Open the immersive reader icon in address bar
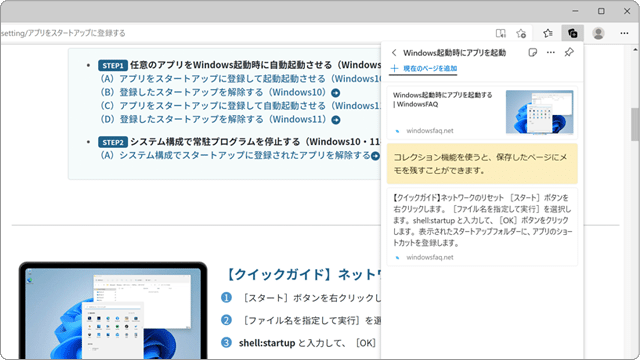This screenshot has width=640, height=360. point(500,33)
